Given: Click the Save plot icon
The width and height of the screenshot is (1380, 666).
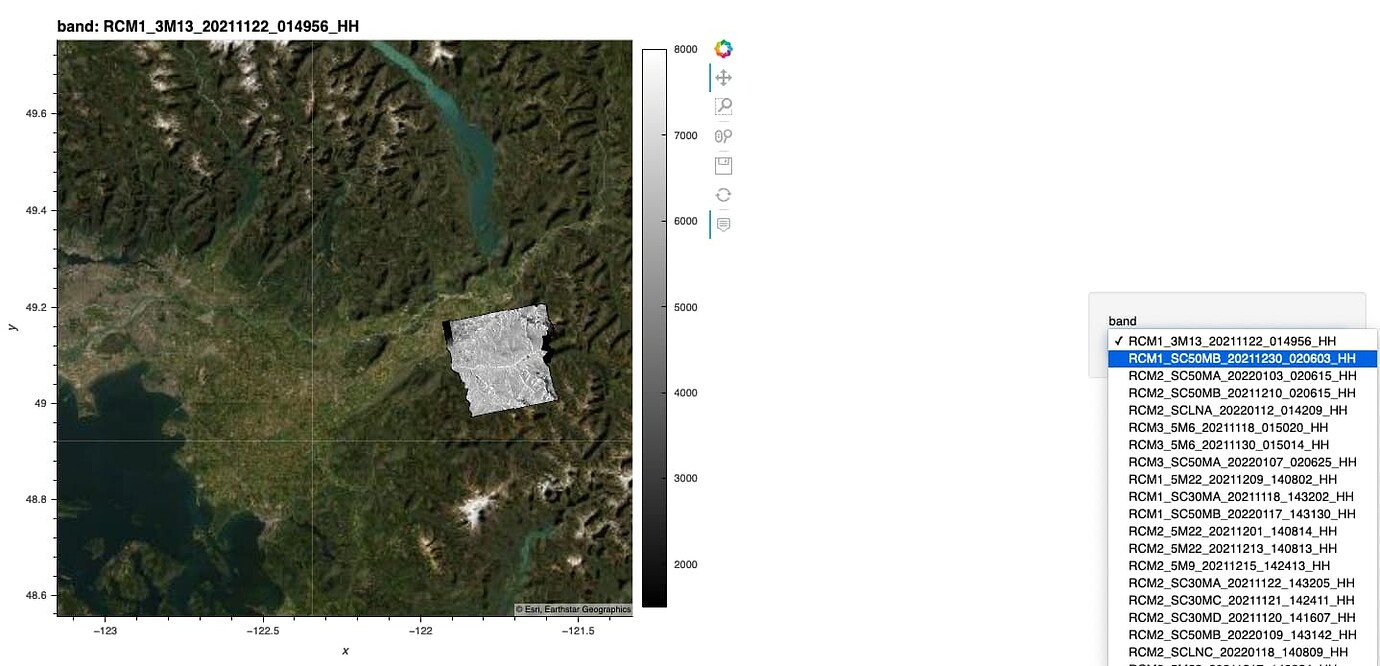Looking at the screenshot, I should tap(723, 165).
